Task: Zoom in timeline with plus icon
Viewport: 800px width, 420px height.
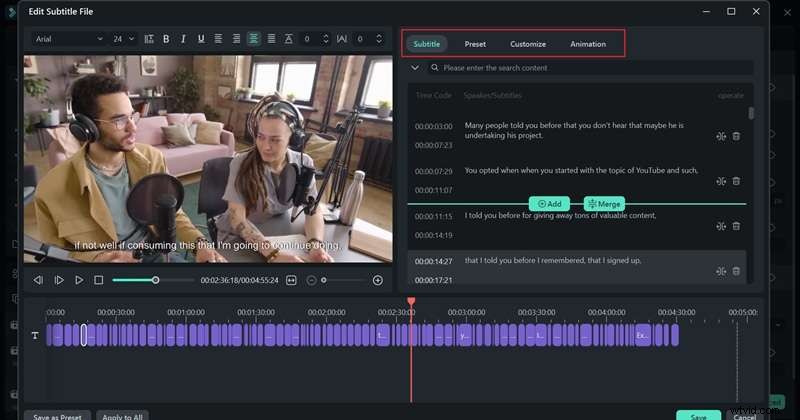Action: click(x=377, y=280)
